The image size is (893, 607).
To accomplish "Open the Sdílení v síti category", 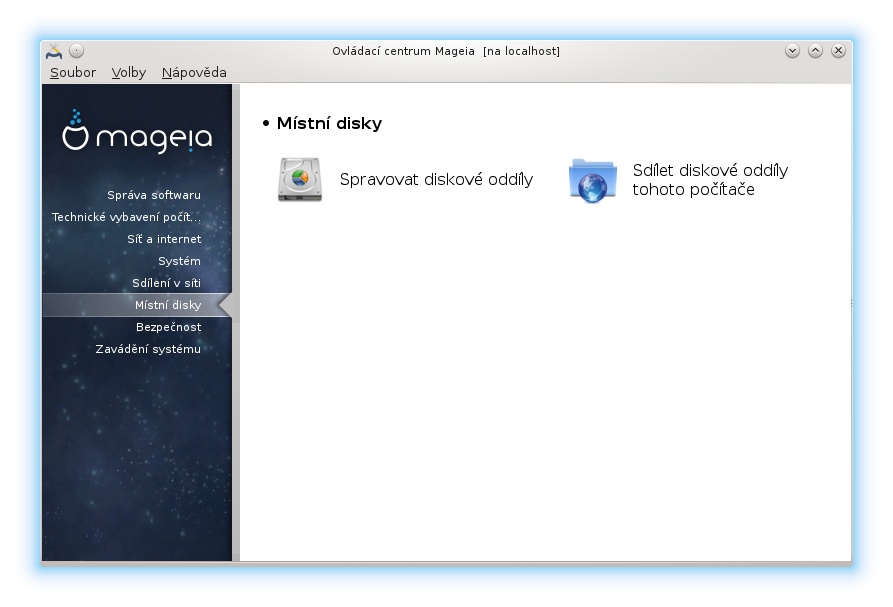I will pos(166,283).
